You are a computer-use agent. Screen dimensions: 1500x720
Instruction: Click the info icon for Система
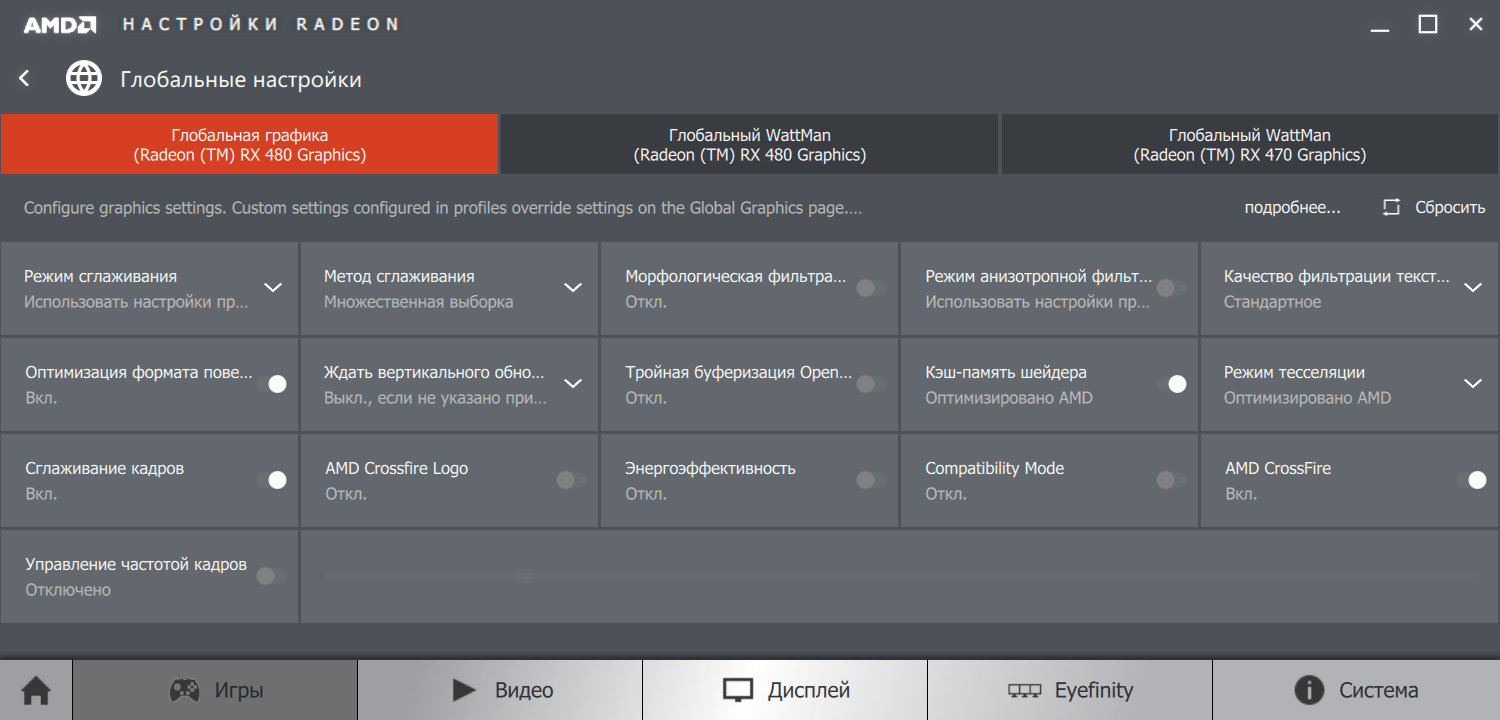(1308, 690)
